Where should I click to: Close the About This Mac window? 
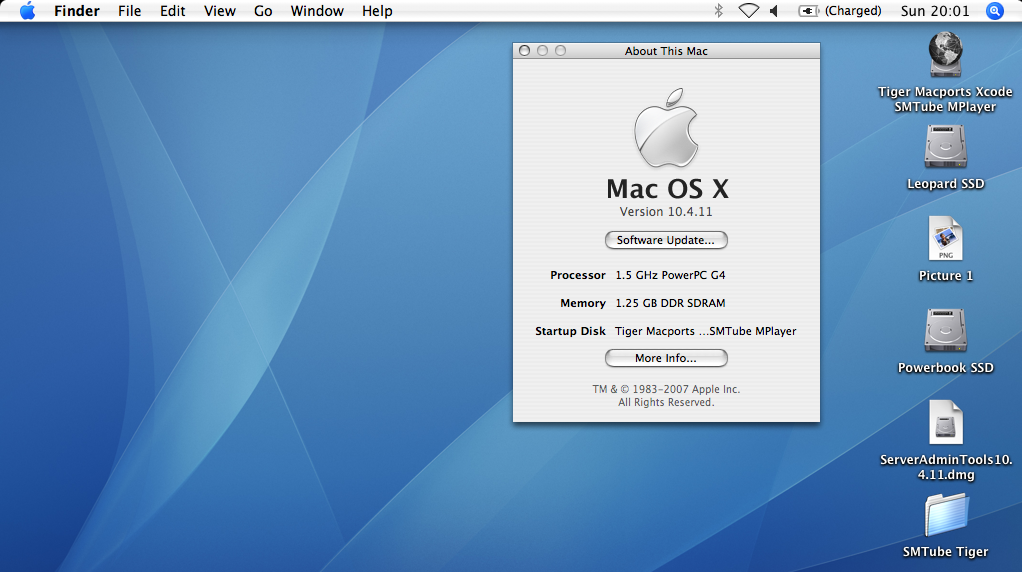(524, 51)
